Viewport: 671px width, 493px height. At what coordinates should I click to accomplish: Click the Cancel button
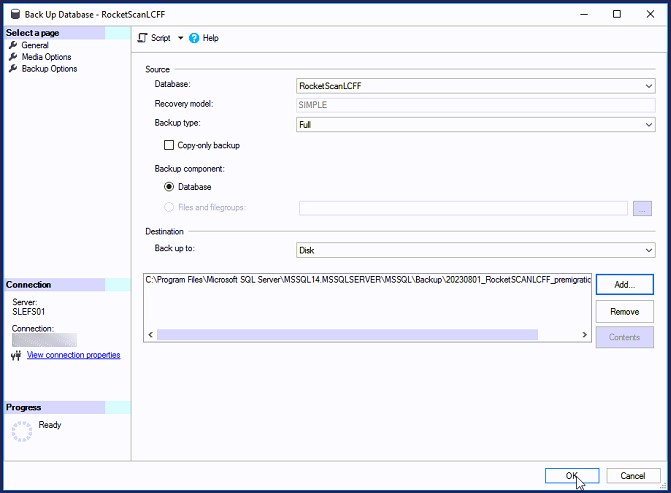click(632, 475)
